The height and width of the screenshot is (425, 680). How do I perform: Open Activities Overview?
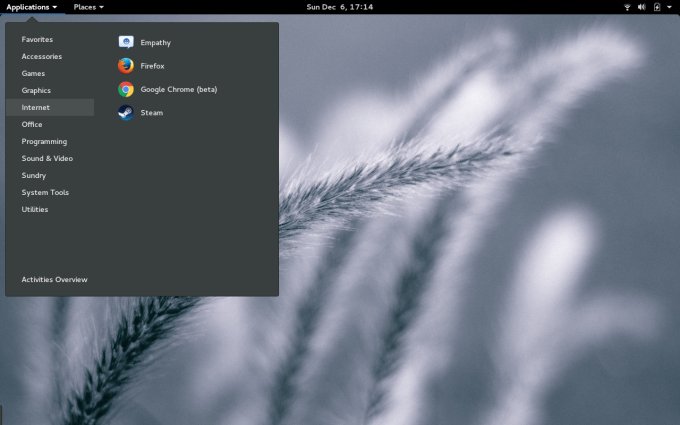coord(55,280)
